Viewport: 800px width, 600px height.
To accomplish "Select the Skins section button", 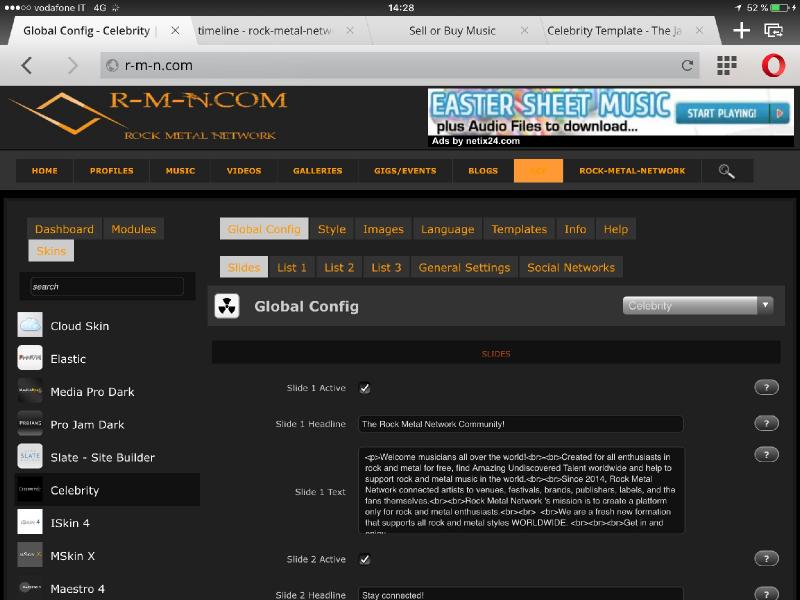I will 51,251.
